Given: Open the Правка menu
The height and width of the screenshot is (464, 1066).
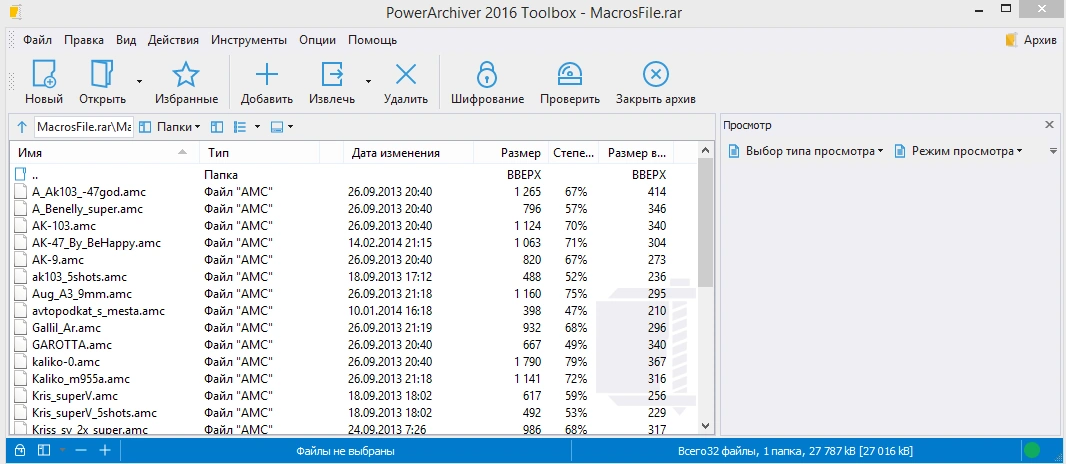Looking at the screenshot, I should coord(84,39).
